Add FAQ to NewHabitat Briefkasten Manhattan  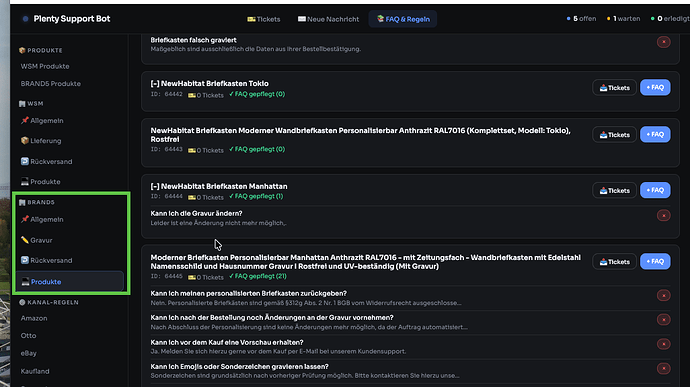[x=655, y=190]
